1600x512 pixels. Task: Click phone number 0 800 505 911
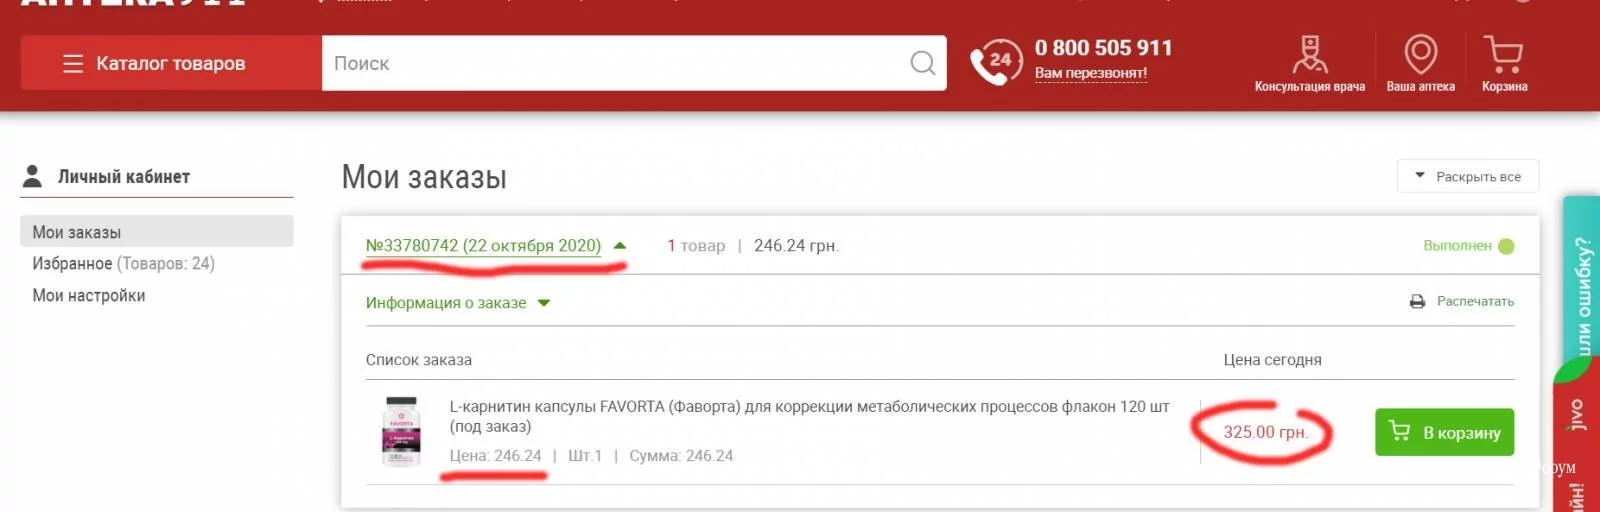click(x=1103, y=48)
